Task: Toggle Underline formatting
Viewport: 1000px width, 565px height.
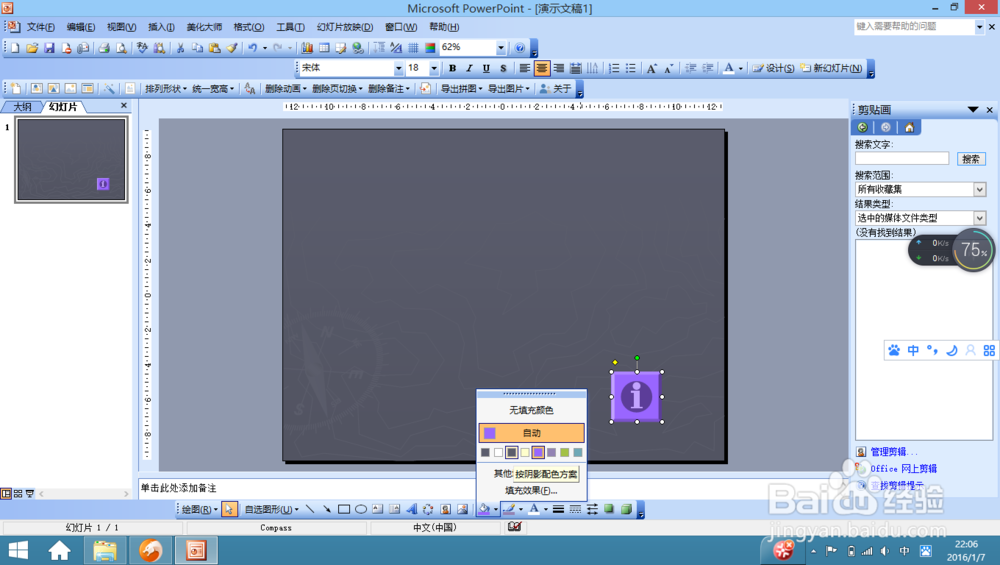Action: coord(486,68)
